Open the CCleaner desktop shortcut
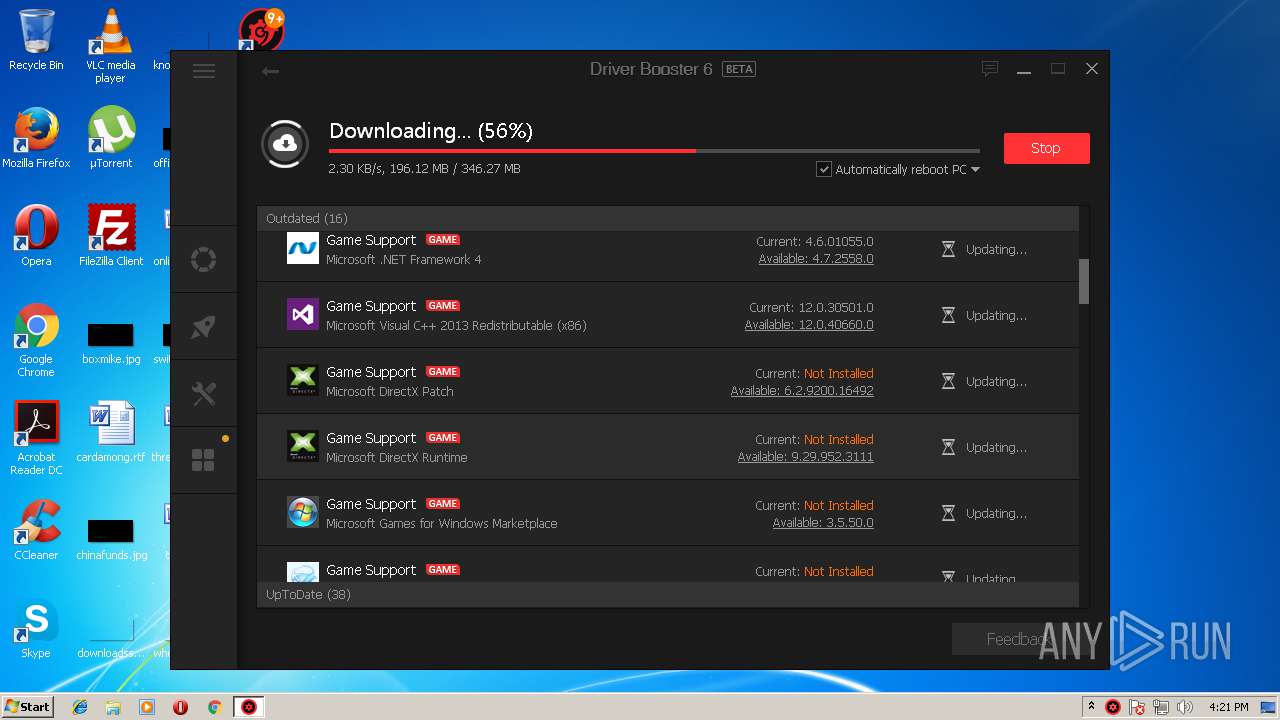1280x720 pixels. (36, 530)
